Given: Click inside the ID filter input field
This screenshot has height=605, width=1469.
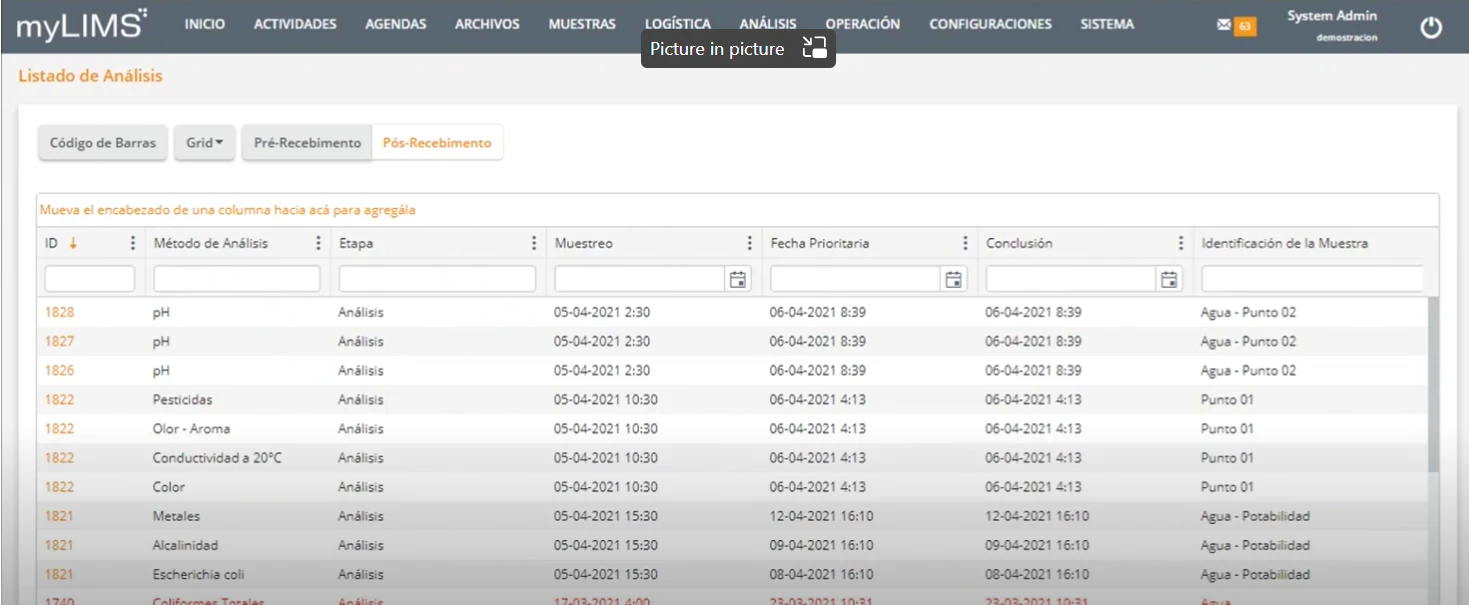Looking at the screenshot, I should click(89, 278).
